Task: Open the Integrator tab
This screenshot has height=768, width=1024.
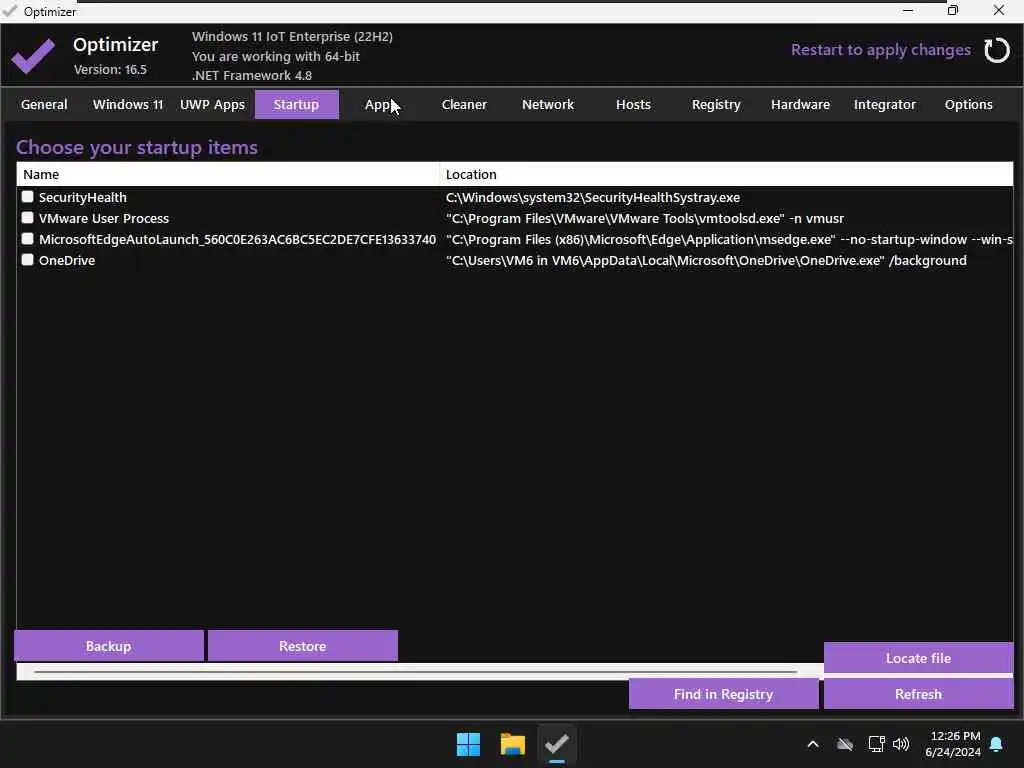Action: click(x=885, y=104)
